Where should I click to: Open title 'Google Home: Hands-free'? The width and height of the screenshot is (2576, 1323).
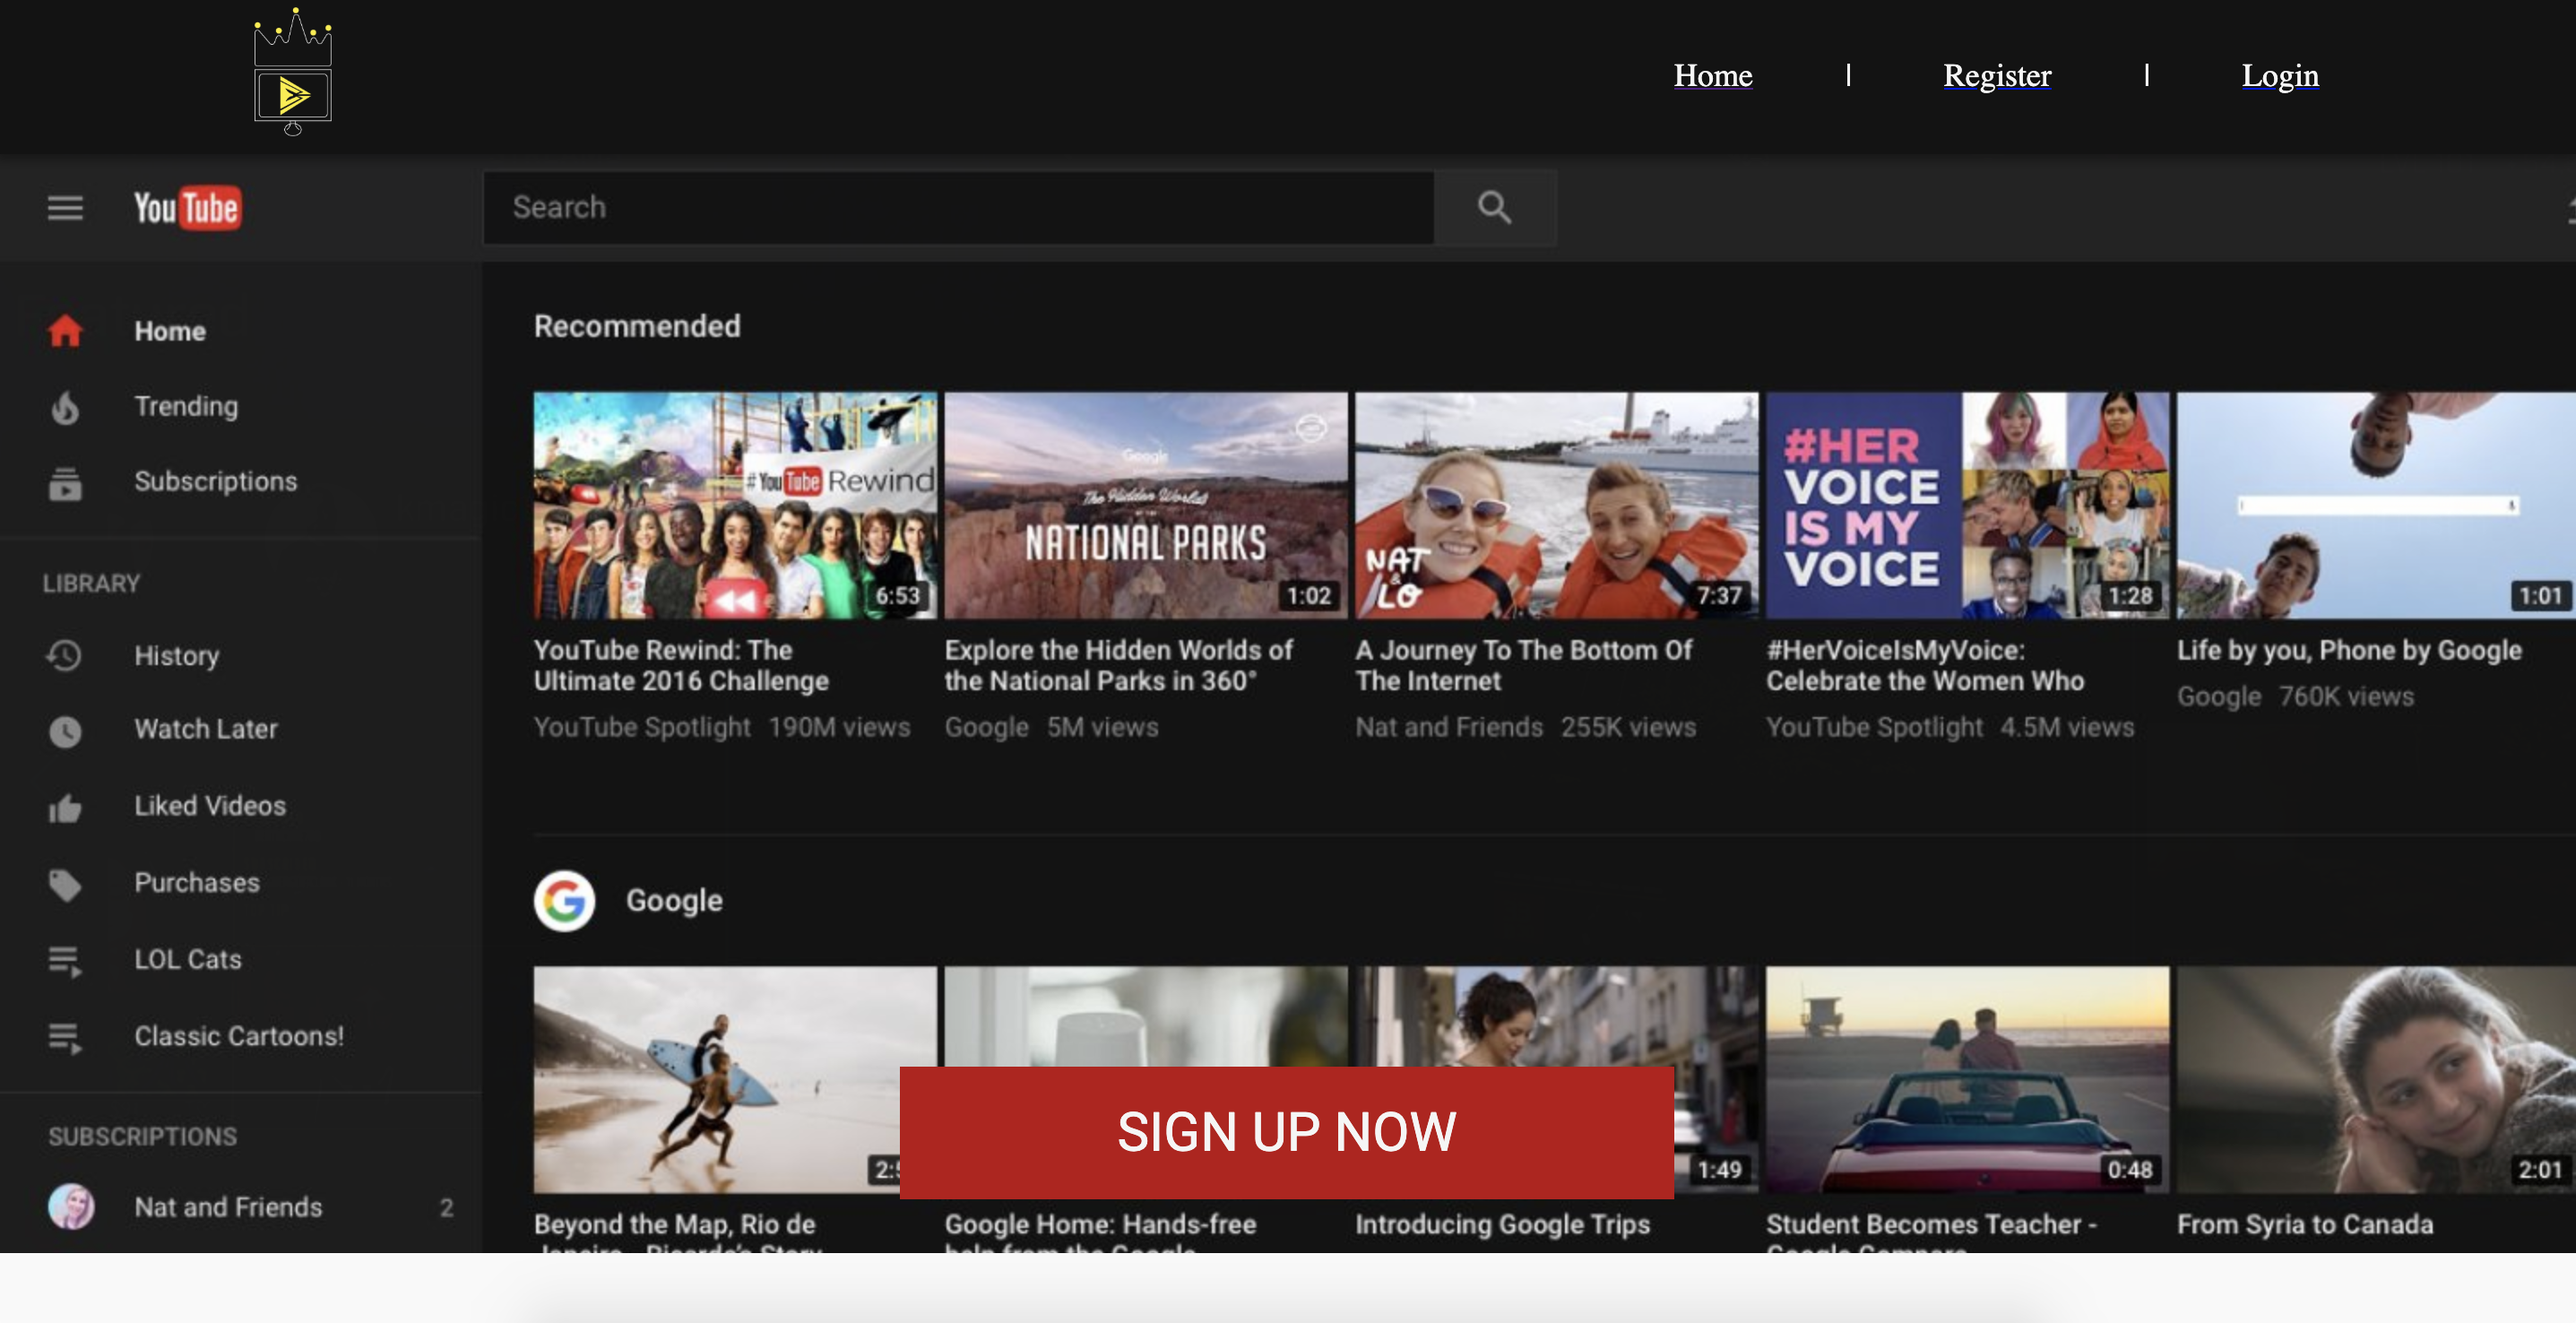pos(1100,1224)
